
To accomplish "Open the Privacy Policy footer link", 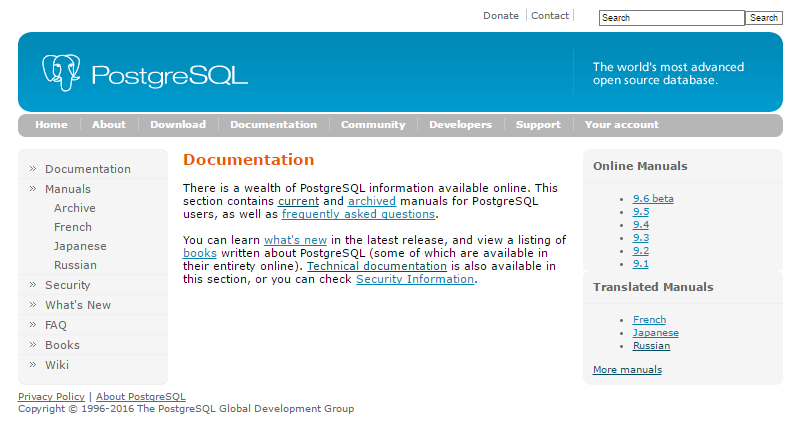I will 51,396.
